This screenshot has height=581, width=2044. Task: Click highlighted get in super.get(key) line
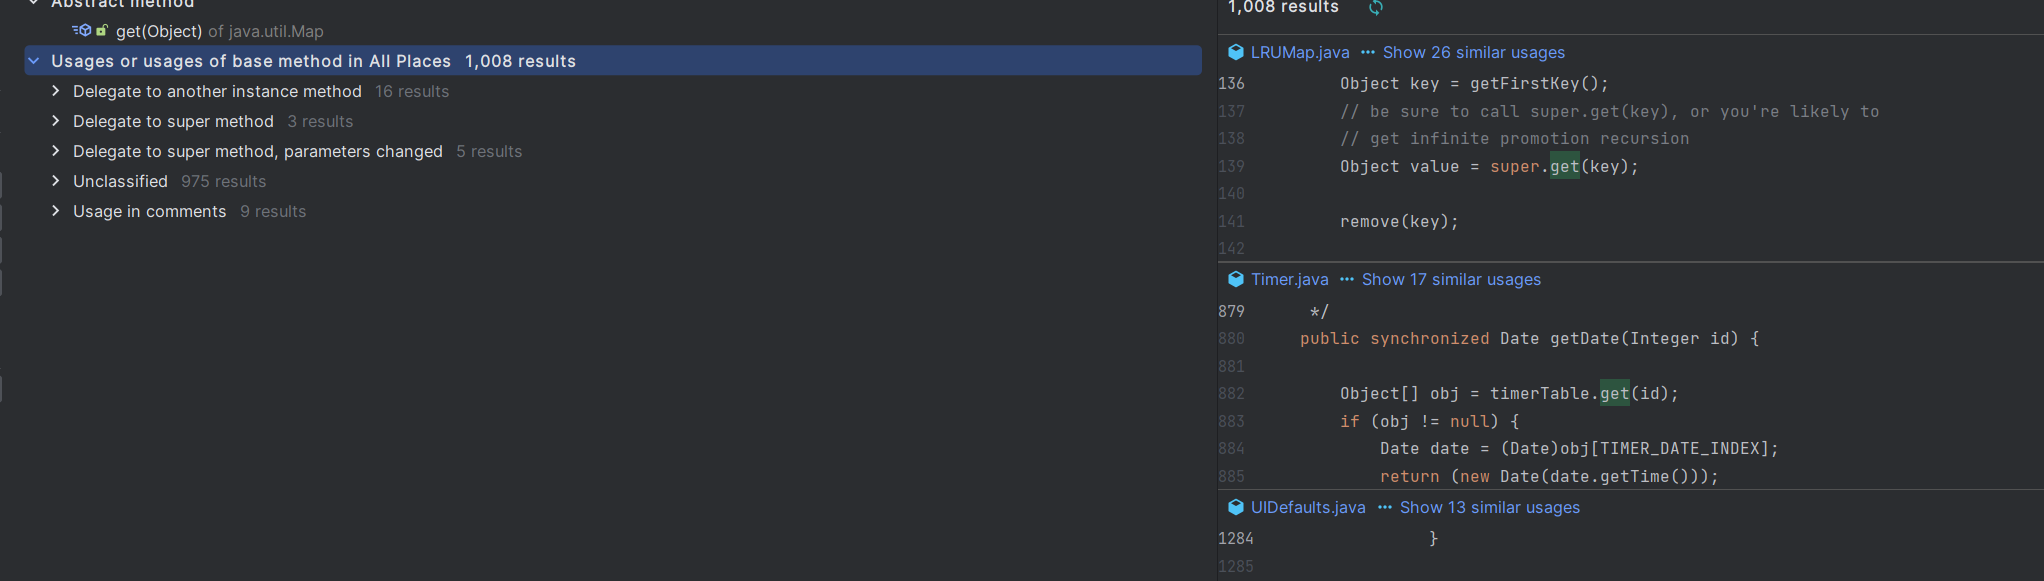tap(1564, 166)
